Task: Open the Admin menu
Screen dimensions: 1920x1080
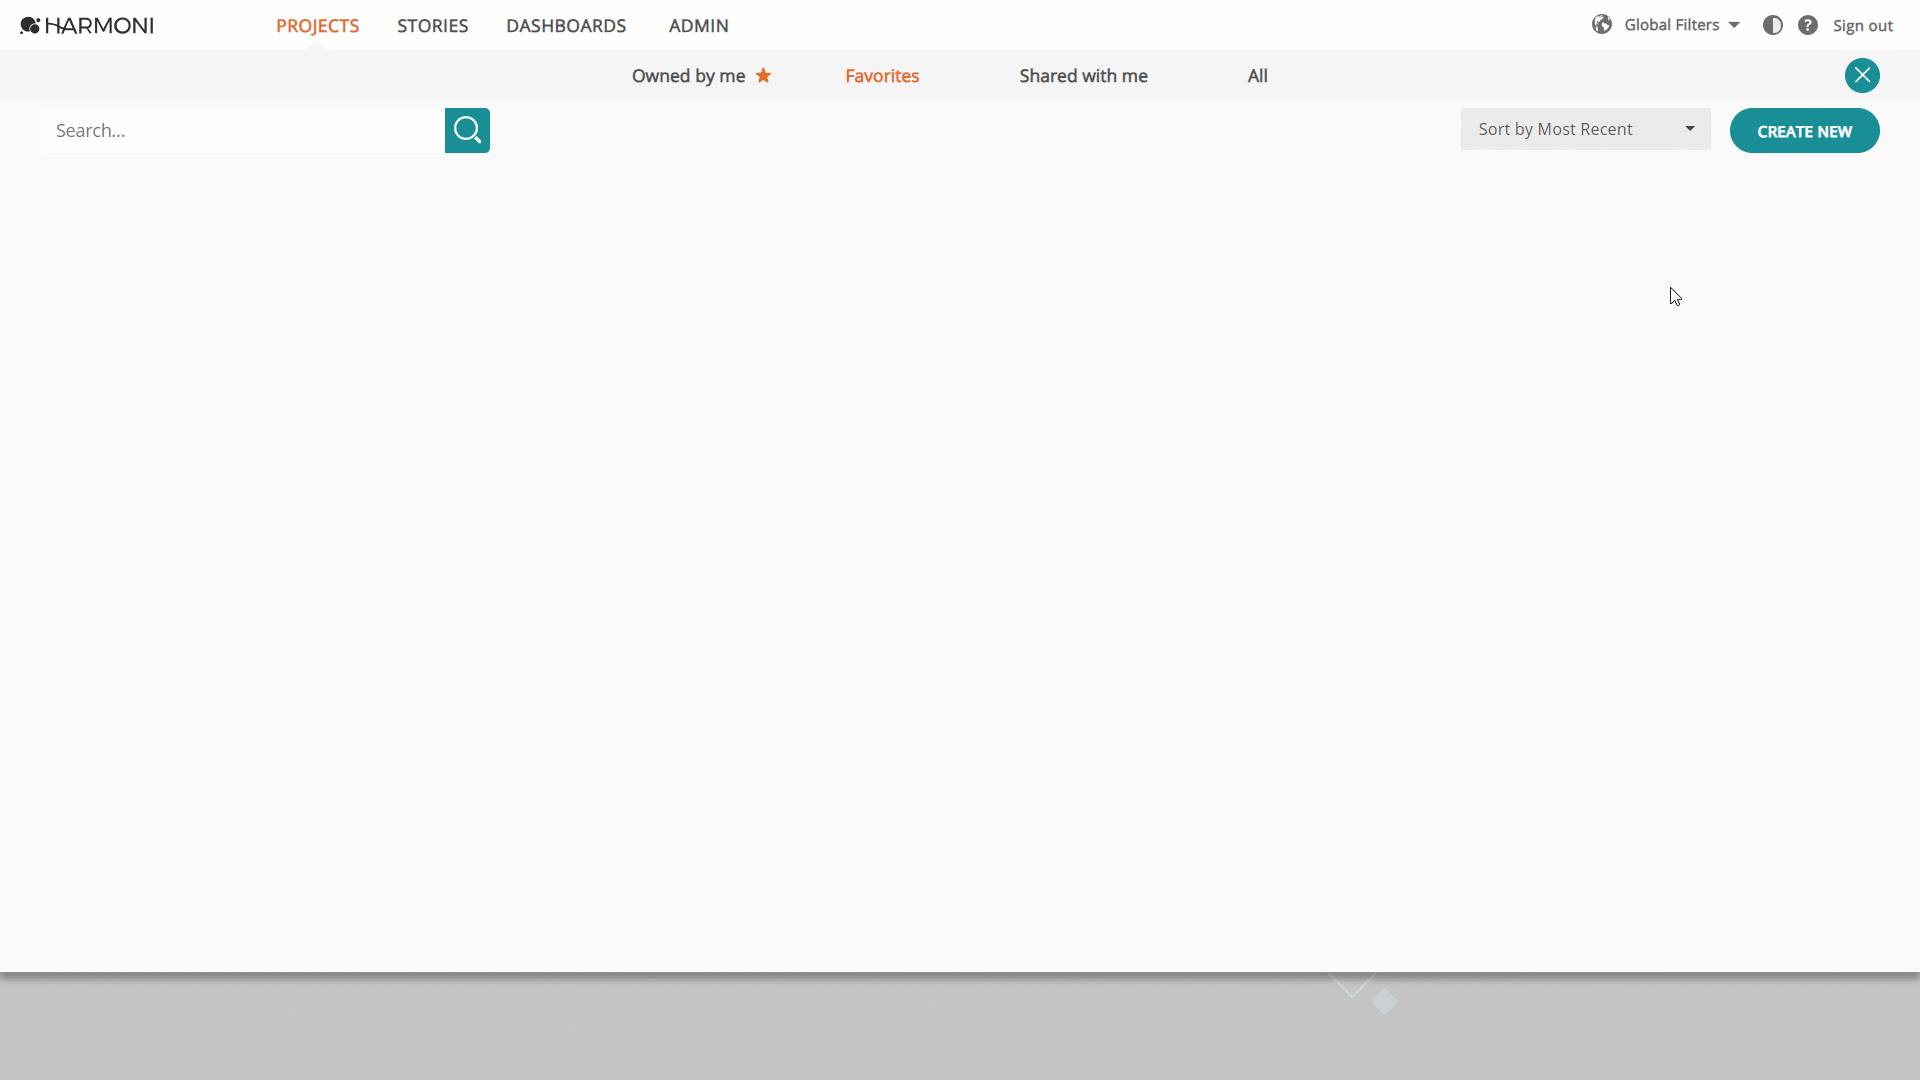Action: tap(698, 26)
